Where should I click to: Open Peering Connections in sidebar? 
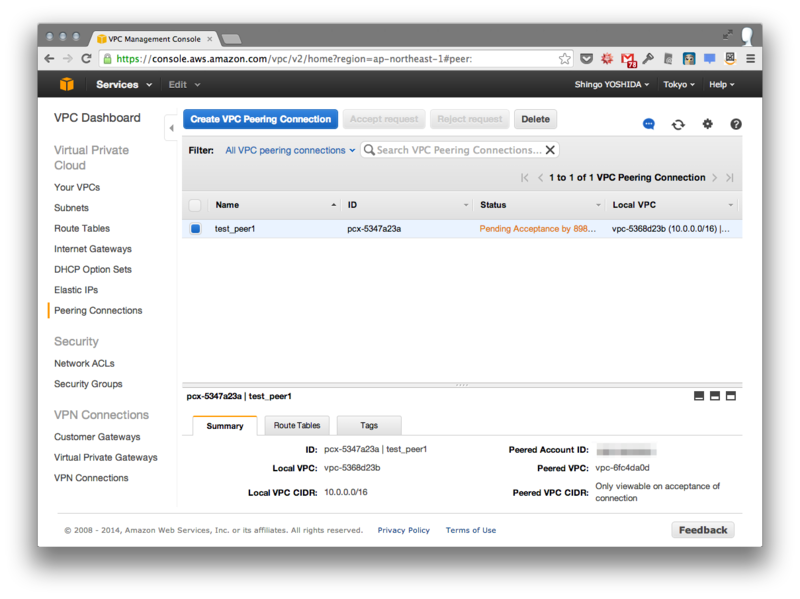pos(98,310)
